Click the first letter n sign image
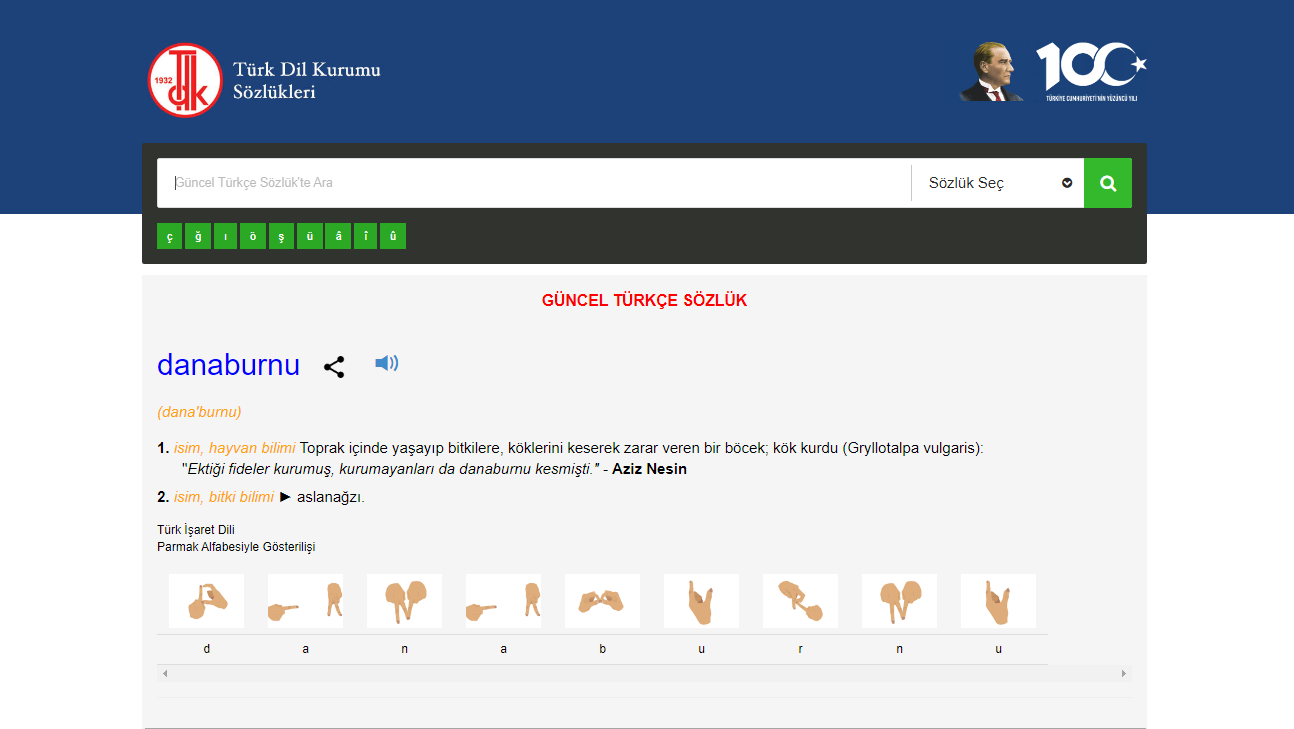 pos(404,600)
